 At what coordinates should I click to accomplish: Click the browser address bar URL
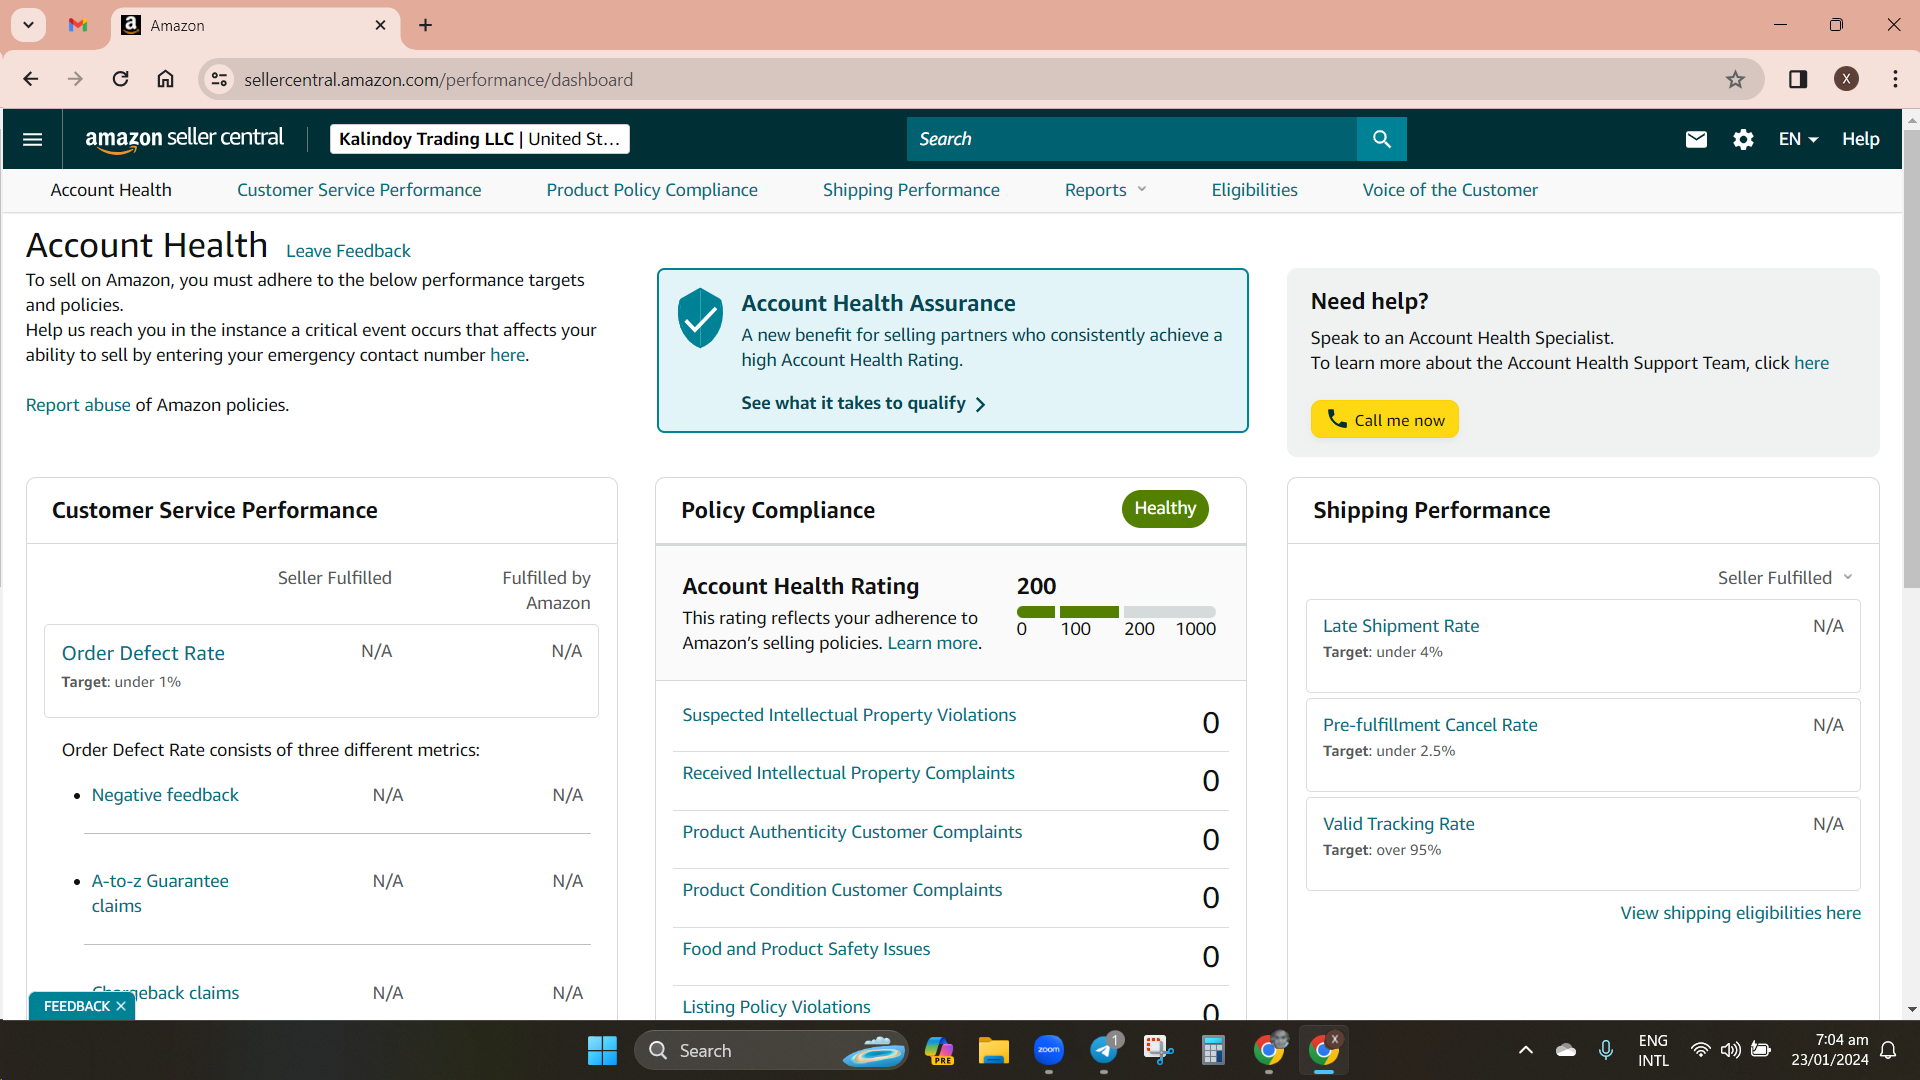[438, 79]
